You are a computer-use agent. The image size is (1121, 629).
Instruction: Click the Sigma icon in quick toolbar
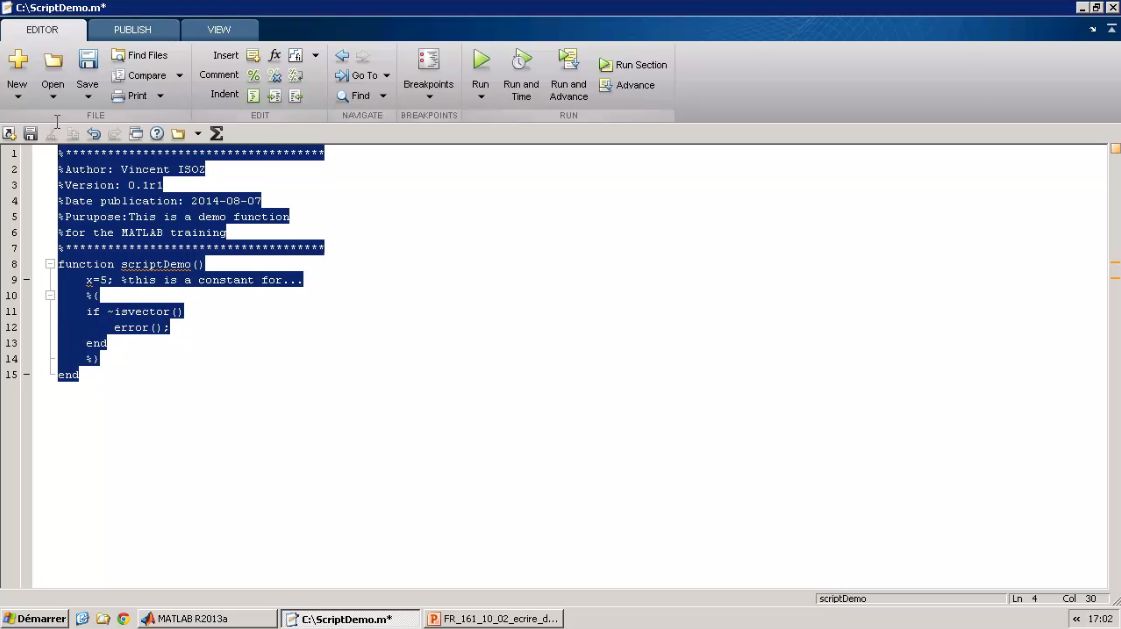tap(216, 134)
